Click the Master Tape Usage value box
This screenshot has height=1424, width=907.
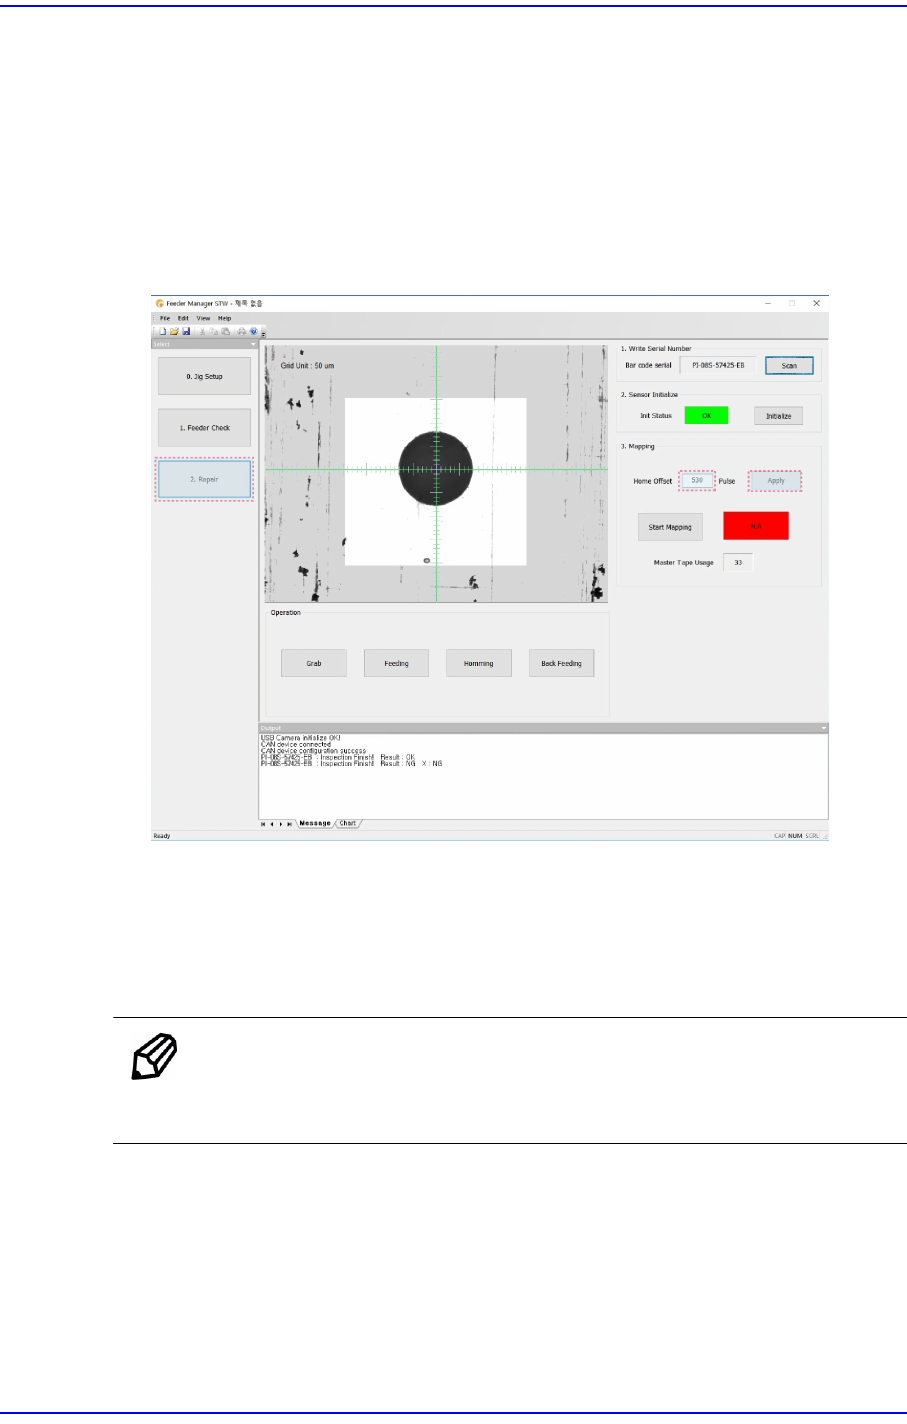[738, 563]
